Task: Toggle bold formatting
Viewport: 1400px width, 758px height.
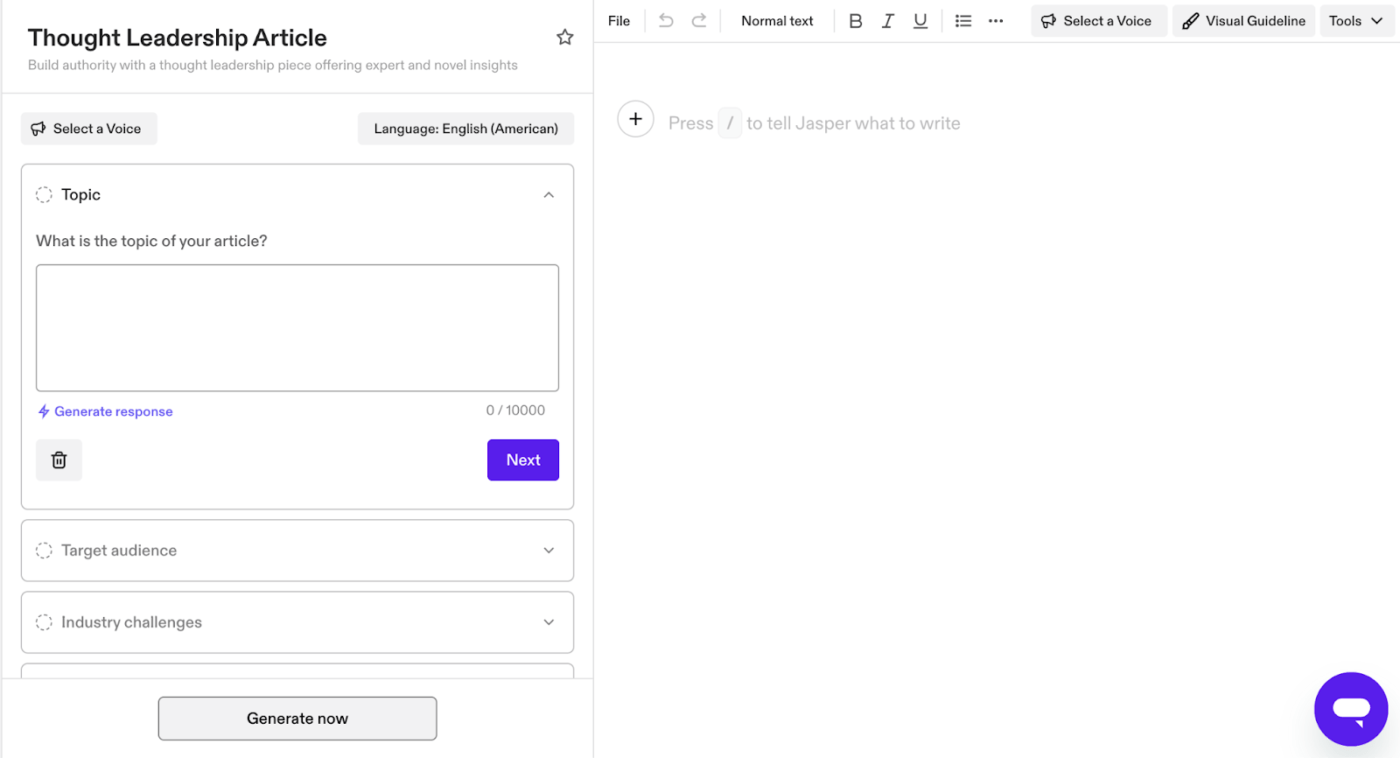Action: (855, 21)
